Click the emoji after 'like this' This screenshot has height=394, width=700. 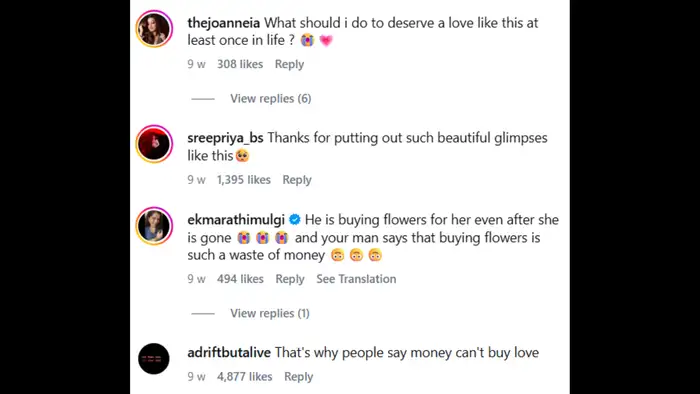click(242, 156)
